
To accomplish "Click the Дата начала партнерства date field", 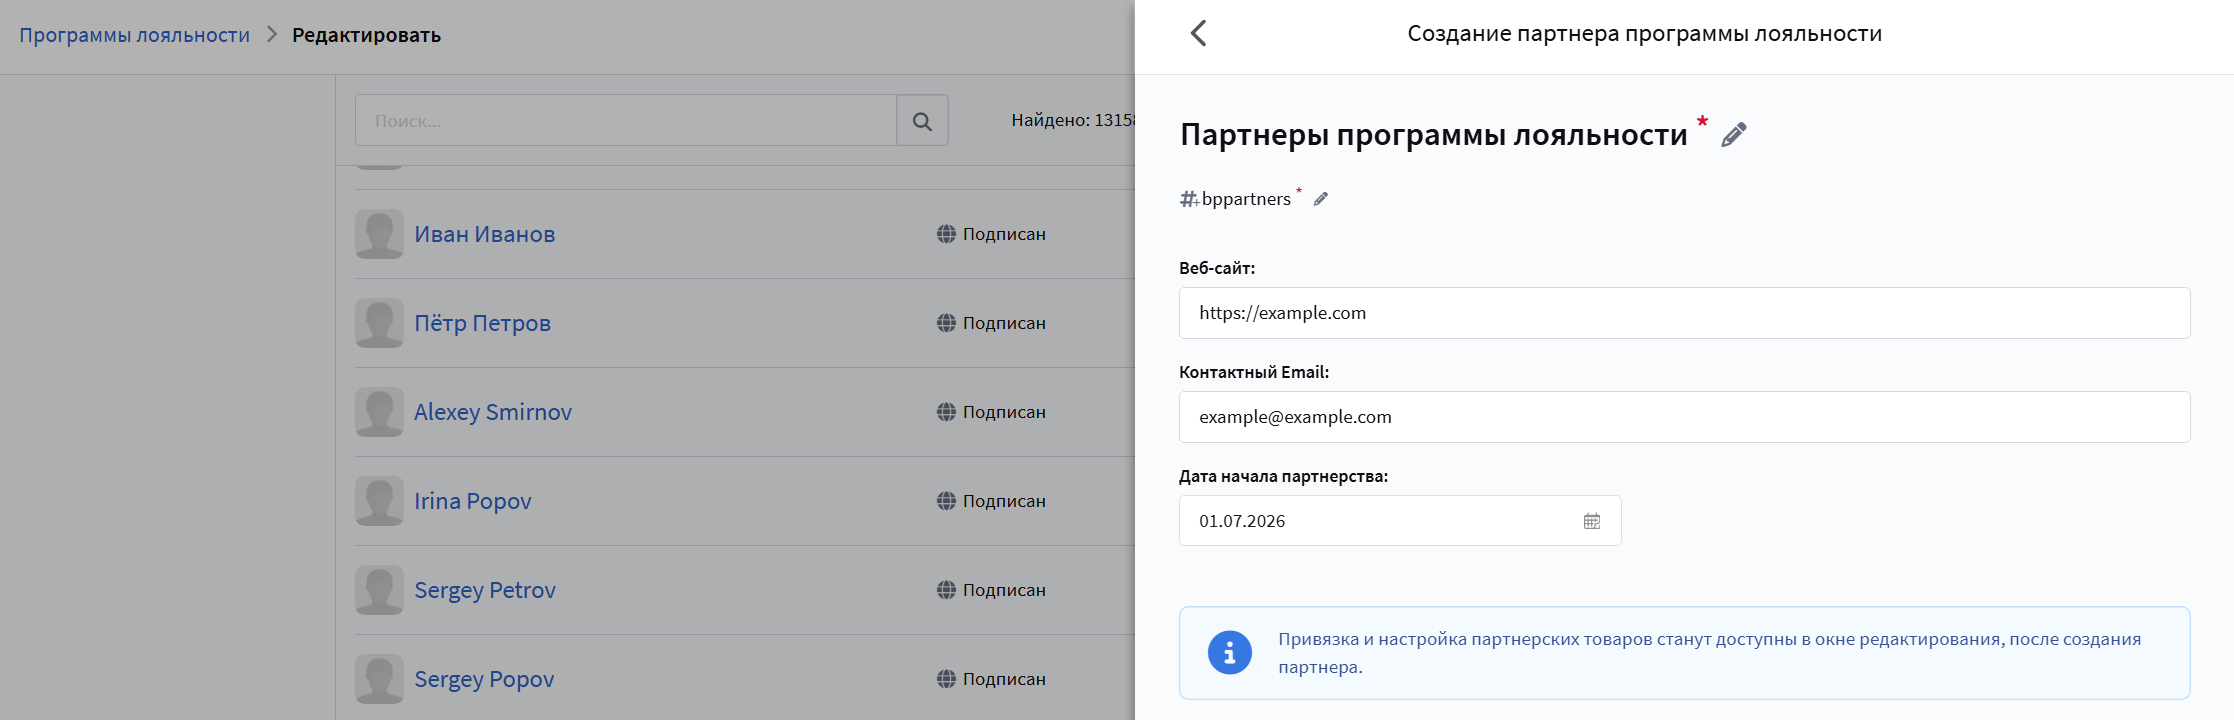I will click(x=1400, y=521).
